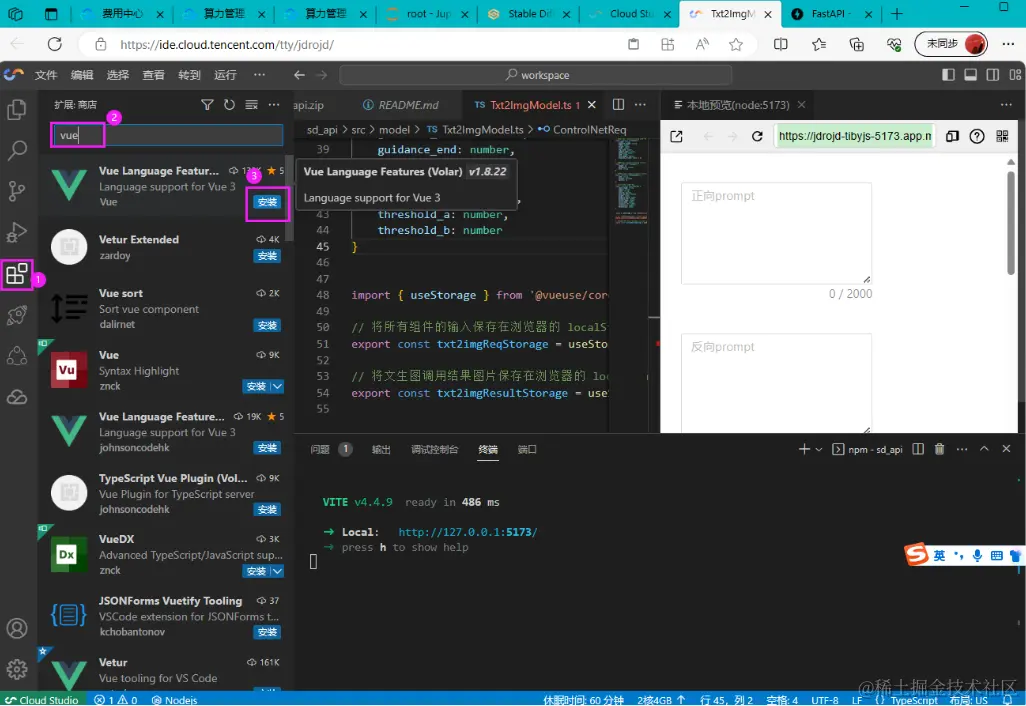Screen dimensions: 1026x706
Task: Open Source Control view in activity bar
Action: pos(17,191)
